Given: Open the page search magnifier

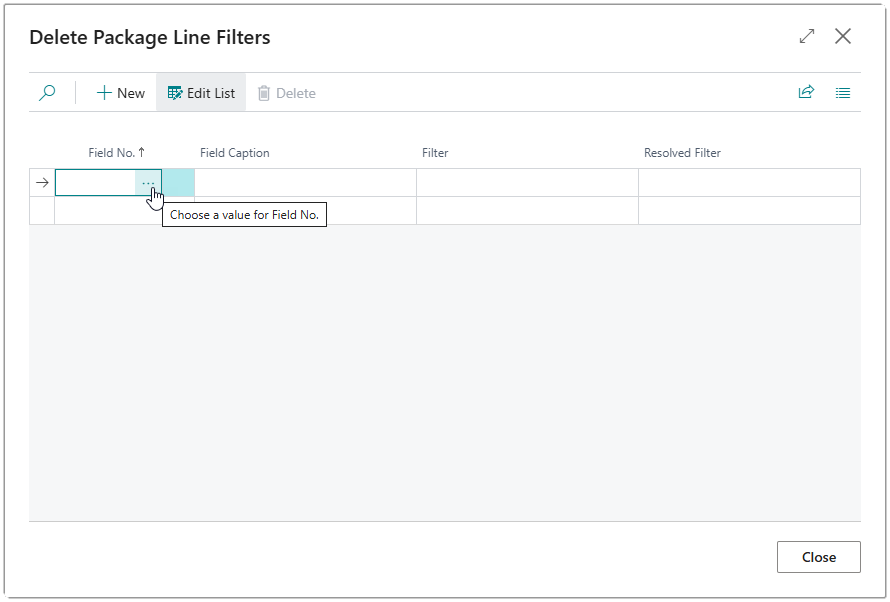Looking at the screenshot, I should [46, 92].
